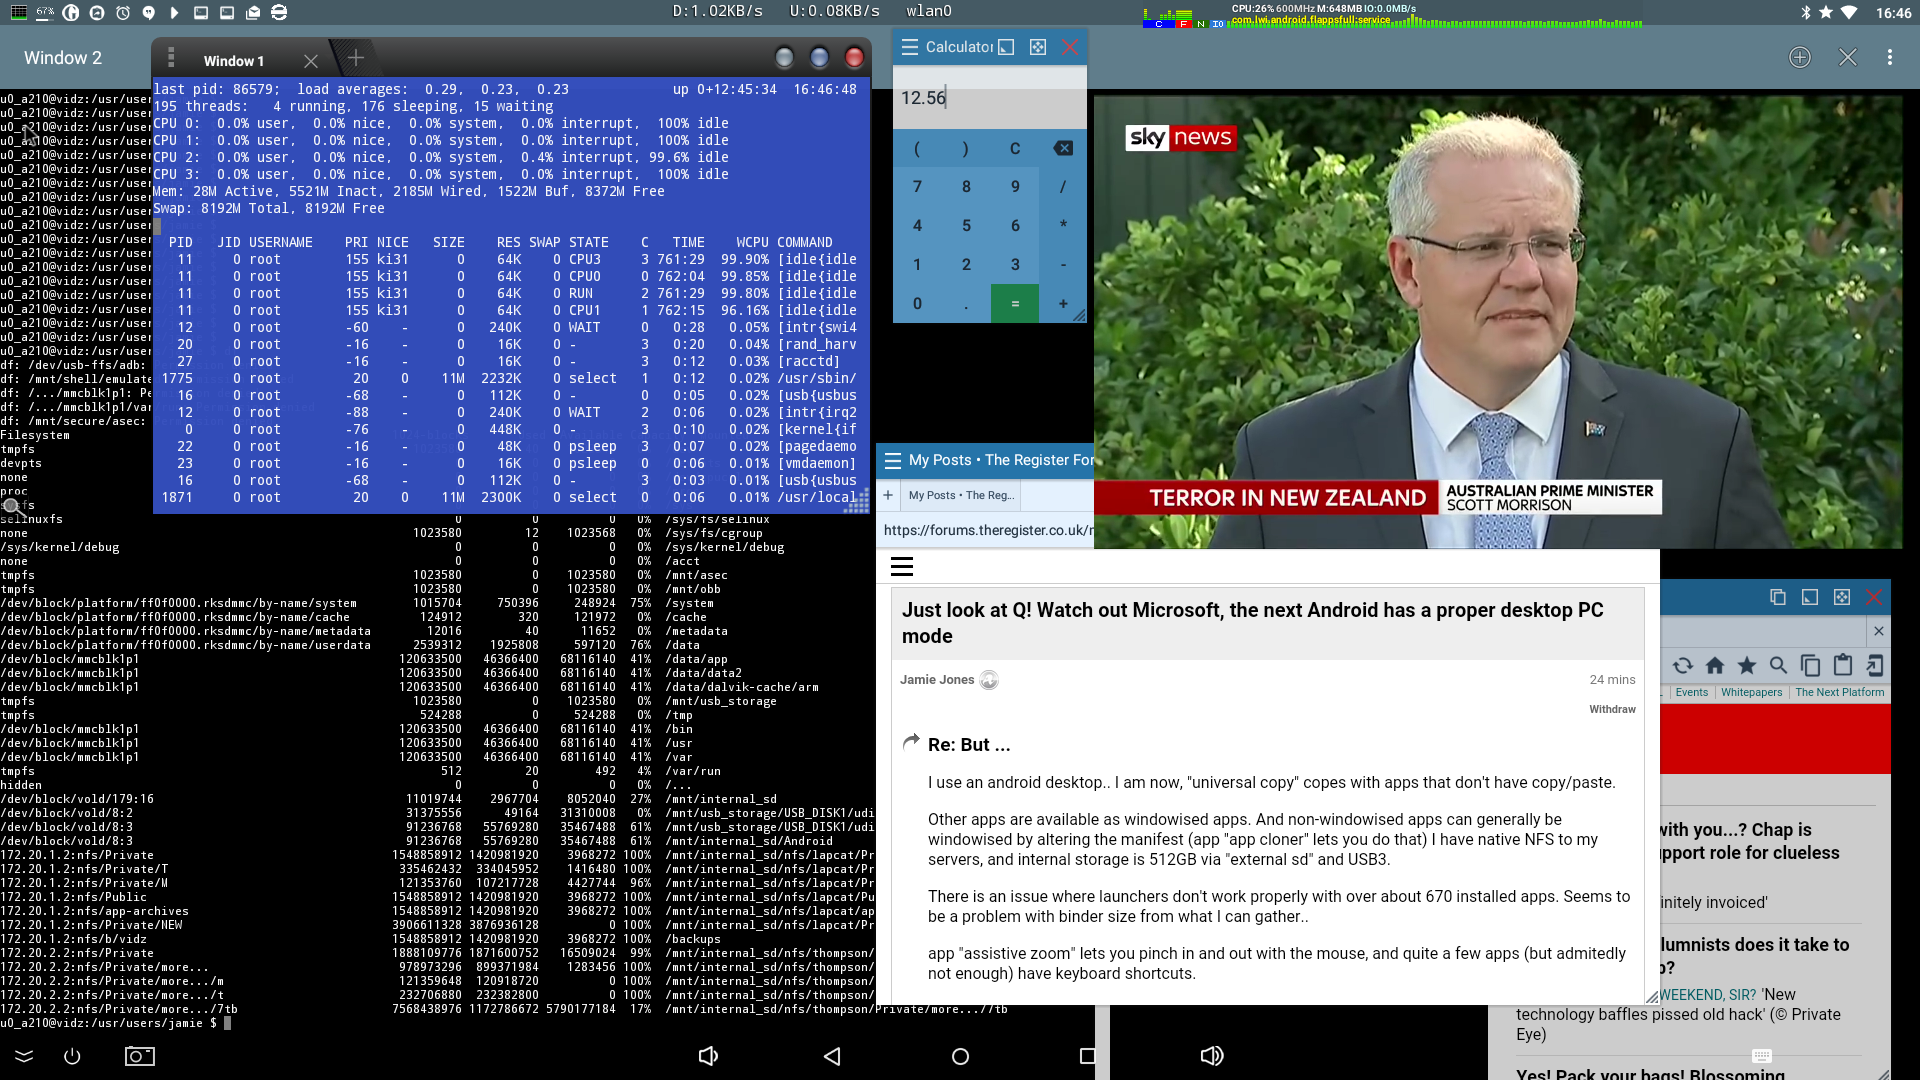The image size is (1920, 1080).
Task: Click the Withdraw link on the post
Action: [x=1612, y=709]
